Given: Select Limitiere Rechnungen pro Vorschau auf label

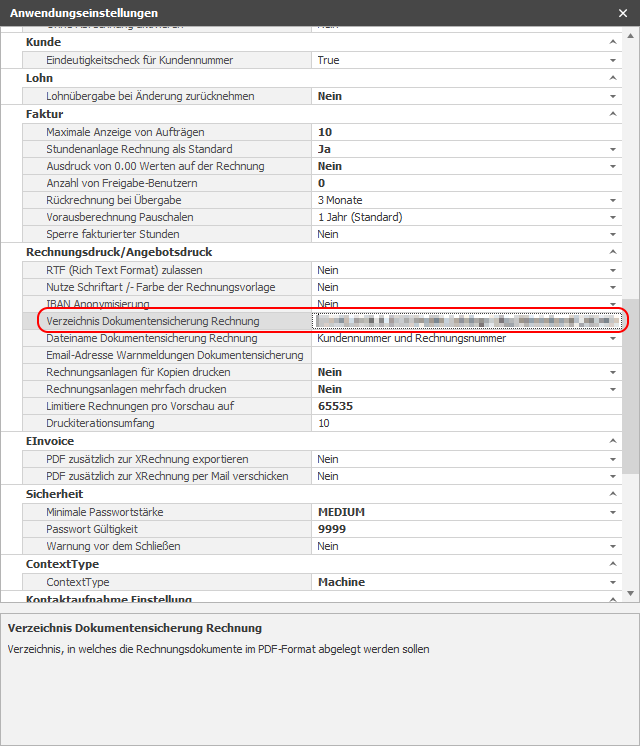Looking at the screenshot, I should click(140, 406).
